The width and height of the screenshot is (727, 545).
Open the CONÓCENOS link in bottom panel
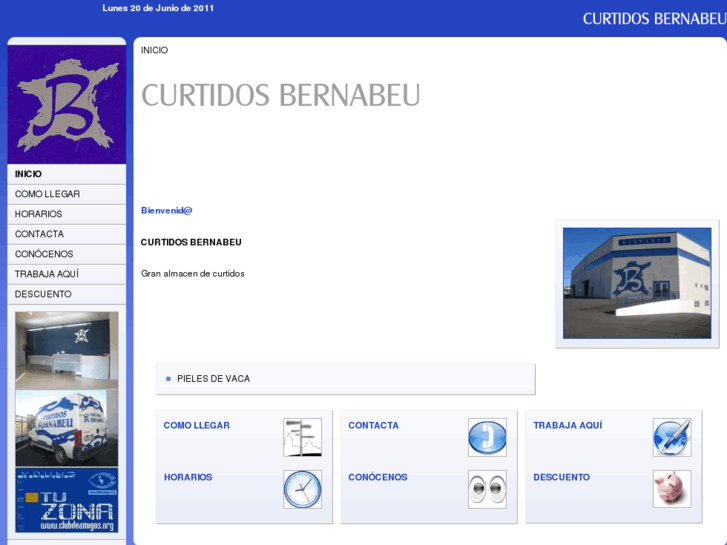[x=378, y=477]
